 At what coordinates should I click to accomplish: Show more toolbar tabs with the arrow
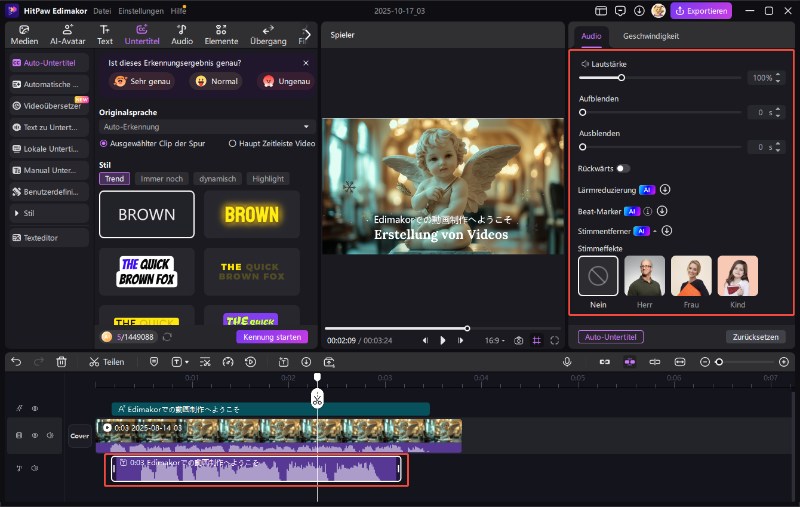tap(307, 35)
